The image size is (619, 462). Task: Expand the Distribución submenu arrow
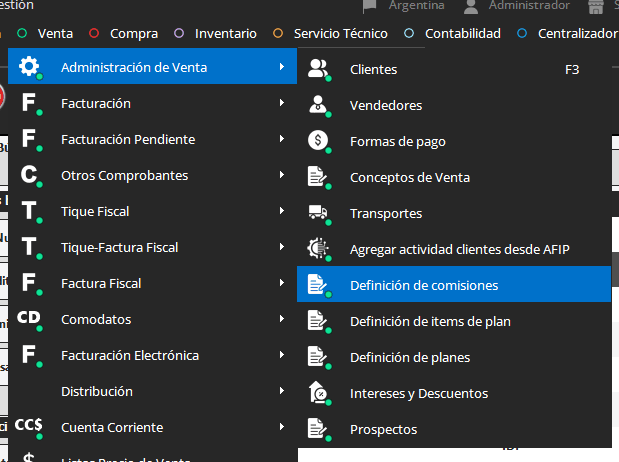tap(283, 391)
